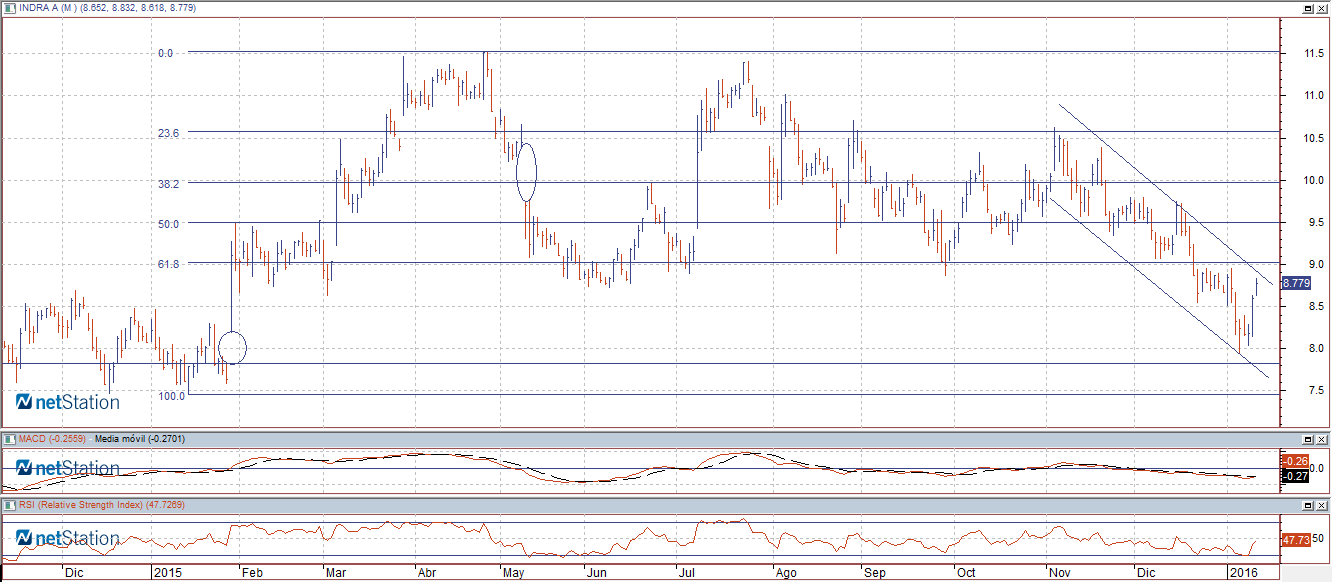Select the MACD (-0.2559) label

pos(53,439)
